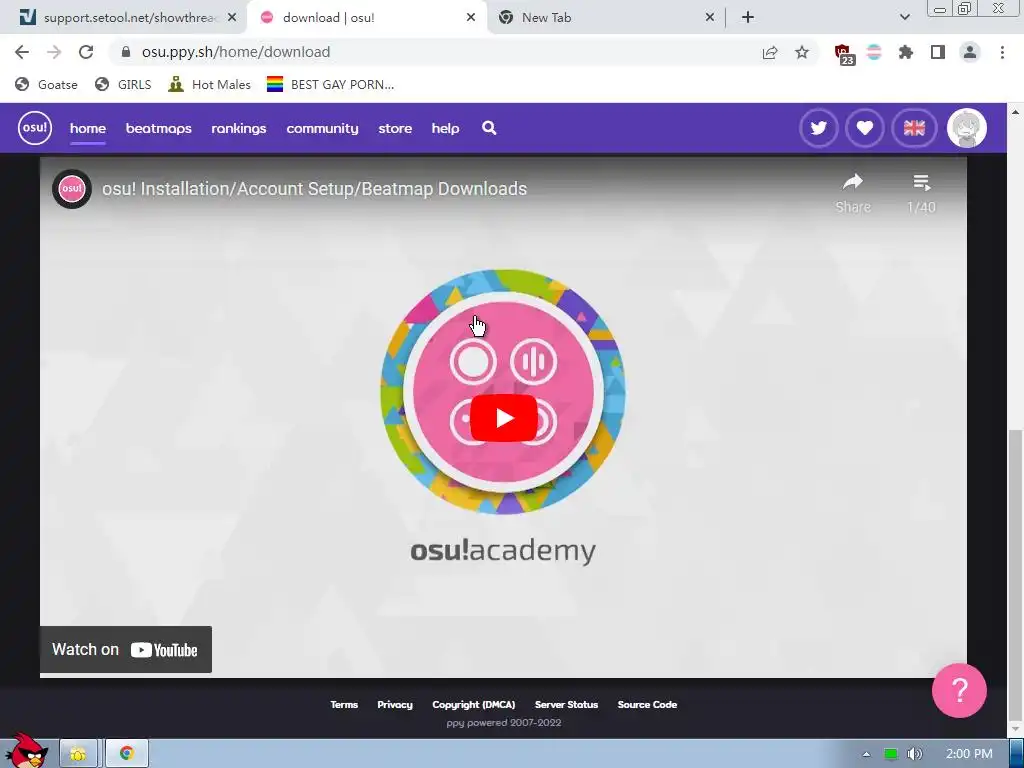
Task: Click the Angry Birds start button
Action: pos(26,750)
